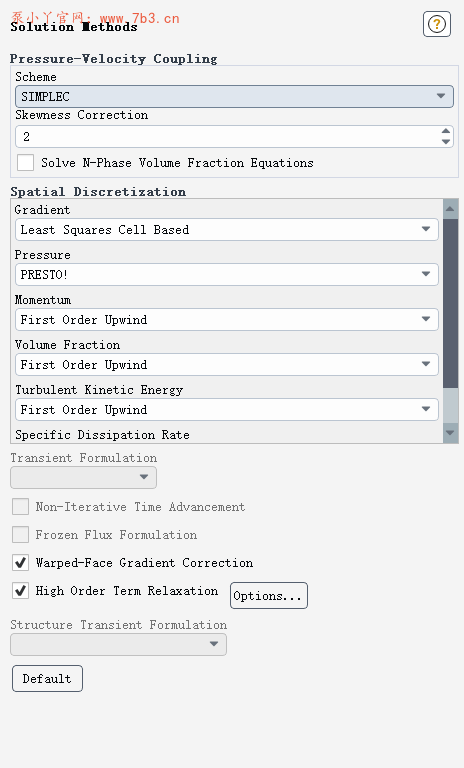Expand the Gradient Least Squares dropdown
Image resolution: width=464 pixels, height=768 pixels.
tap(227, 230)
